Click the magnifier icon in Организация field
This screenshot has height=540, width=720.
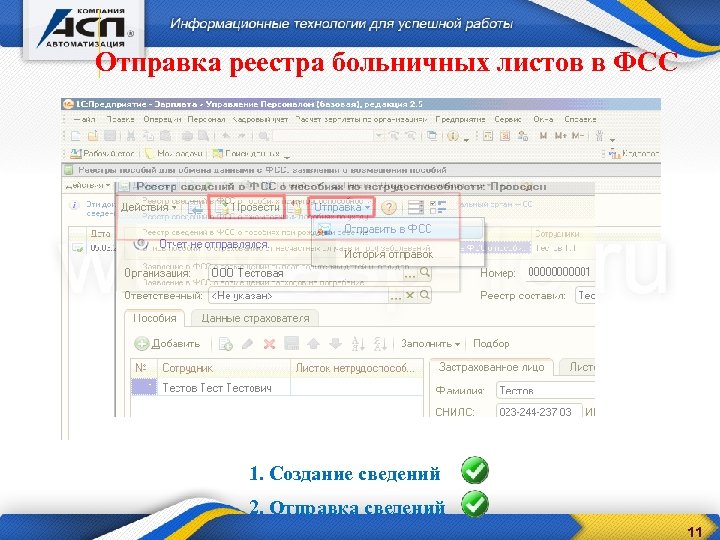pos(425,272)
